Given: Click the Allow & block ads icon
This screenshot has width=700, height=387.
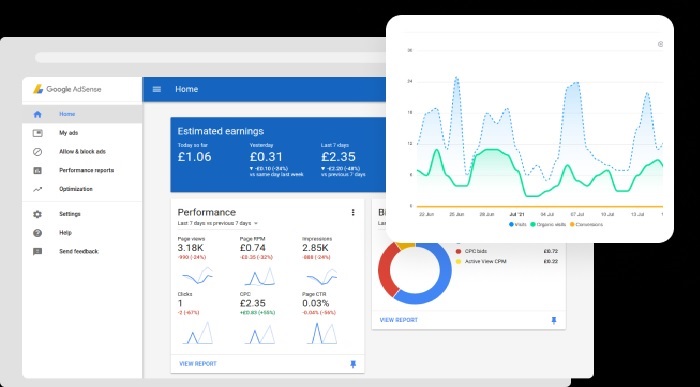Looking at the screenshot, I should [x=38, y=152].
